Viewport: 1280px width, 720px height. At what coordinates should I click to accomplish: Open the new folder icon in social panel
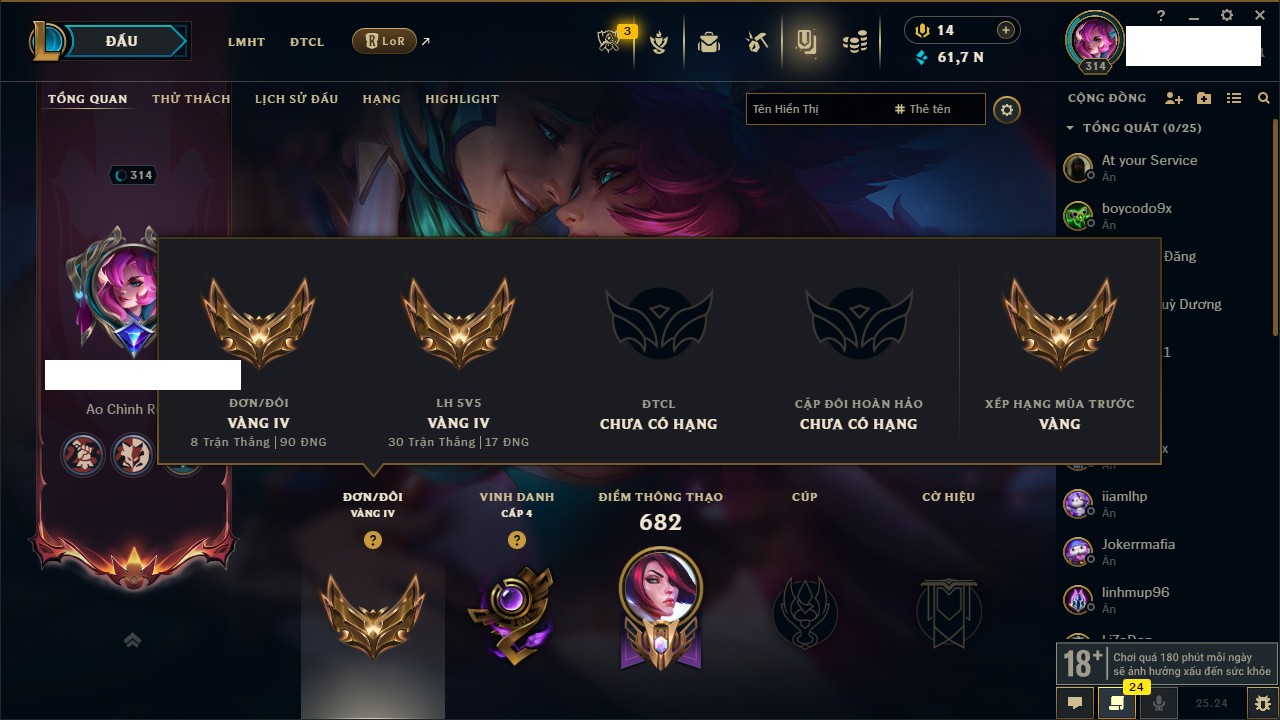click(x=1204, y=98)
